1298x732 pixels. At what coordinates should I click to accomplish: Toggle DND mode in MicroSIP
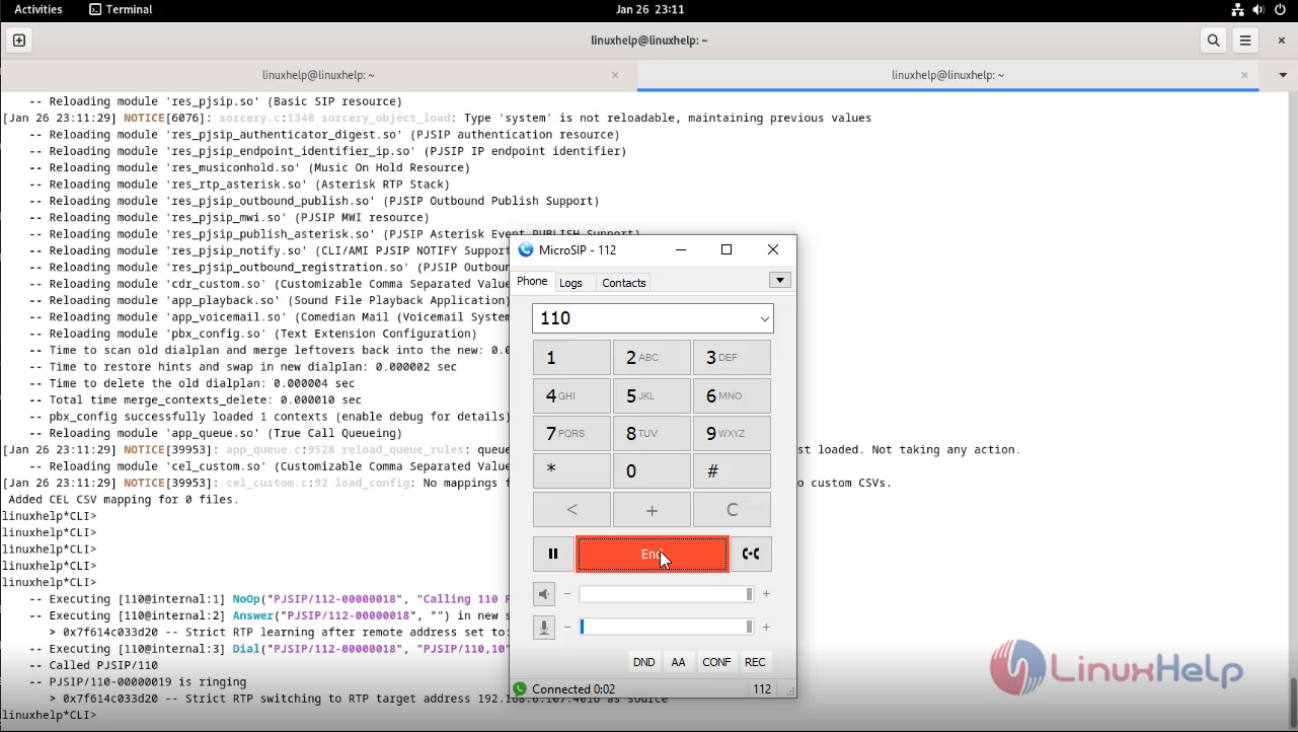[x=644, y=662]
